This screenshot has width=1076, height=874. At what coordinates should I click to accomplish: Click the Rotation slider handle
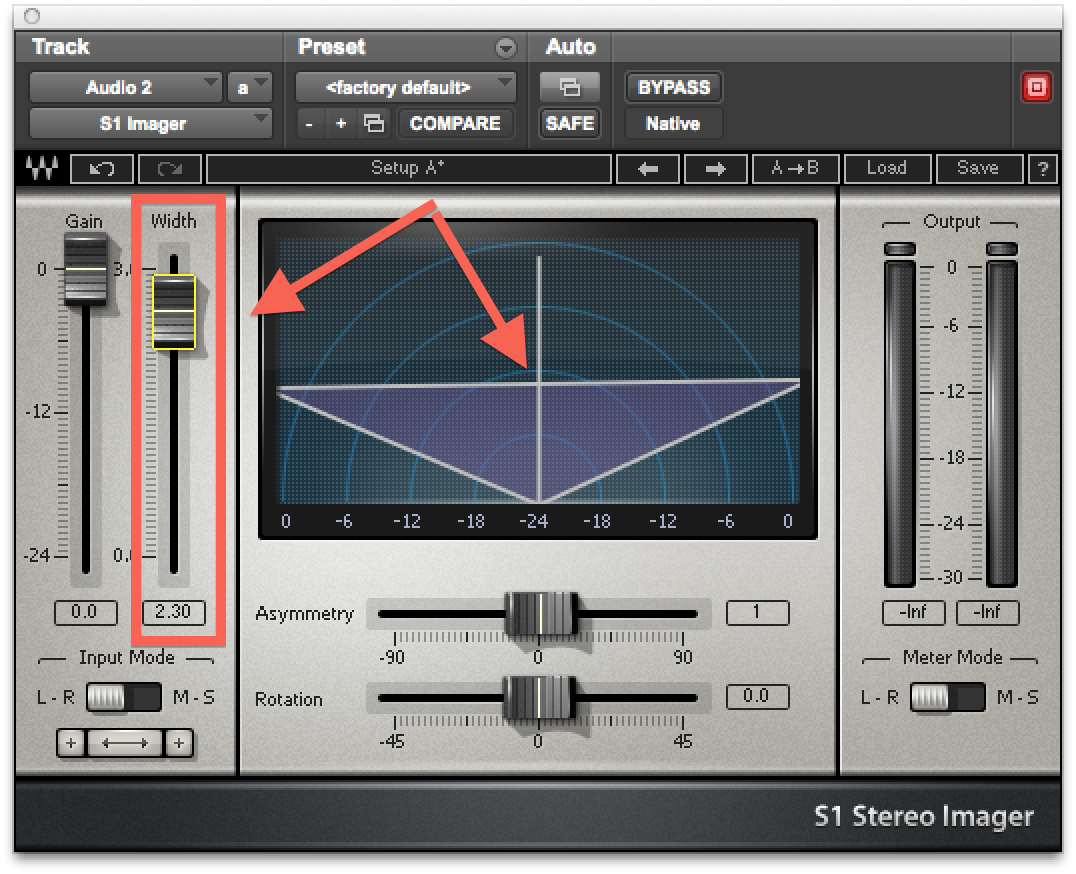pos(539,698)
